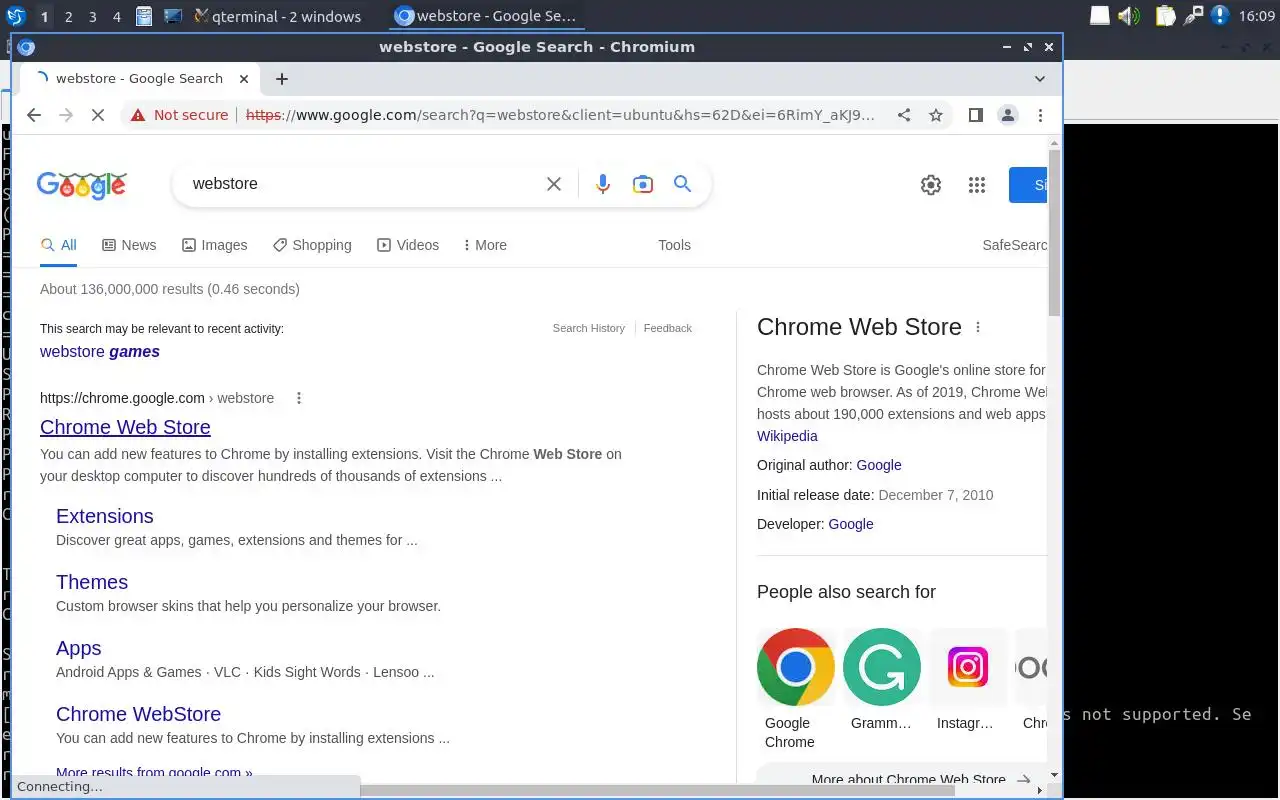Switch to workspace 2
Screen dimensions: 1280x800
[68, 16]
